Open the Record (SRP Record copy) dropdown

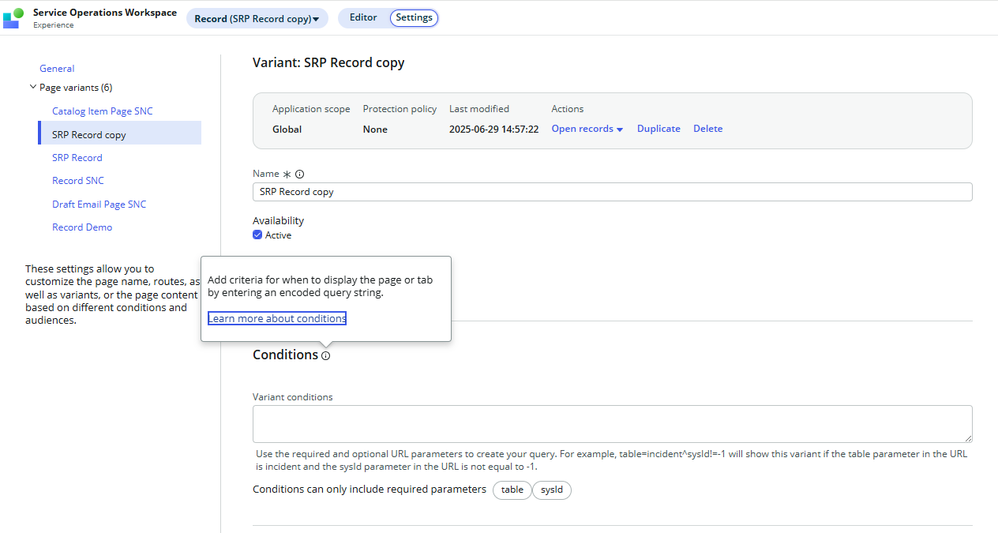tap(257, 18)
